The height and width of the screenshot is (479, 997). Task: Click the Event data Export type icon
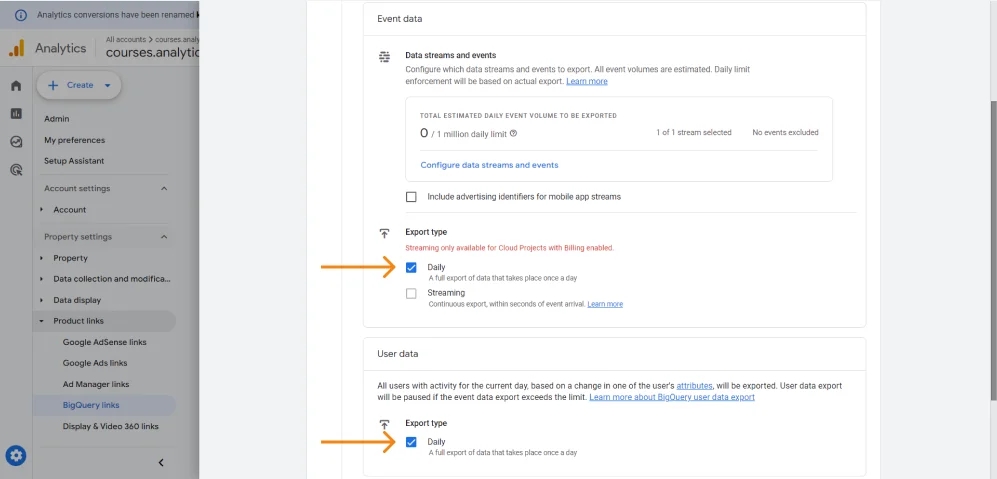(x=384, y=233)
